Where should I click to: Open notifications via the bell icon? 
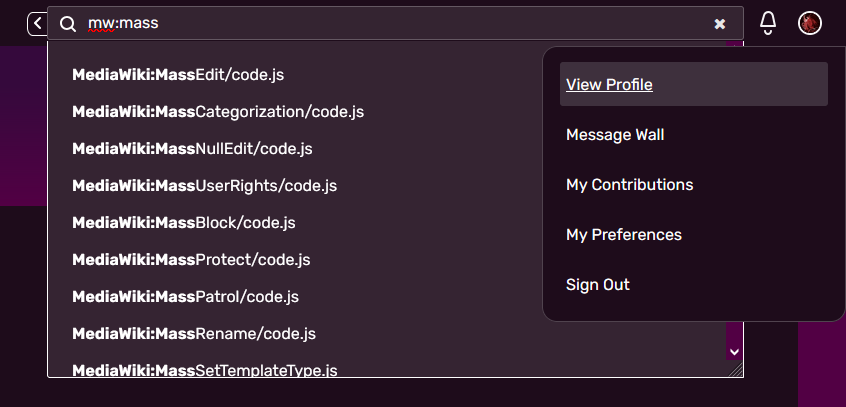pos(768,23)
